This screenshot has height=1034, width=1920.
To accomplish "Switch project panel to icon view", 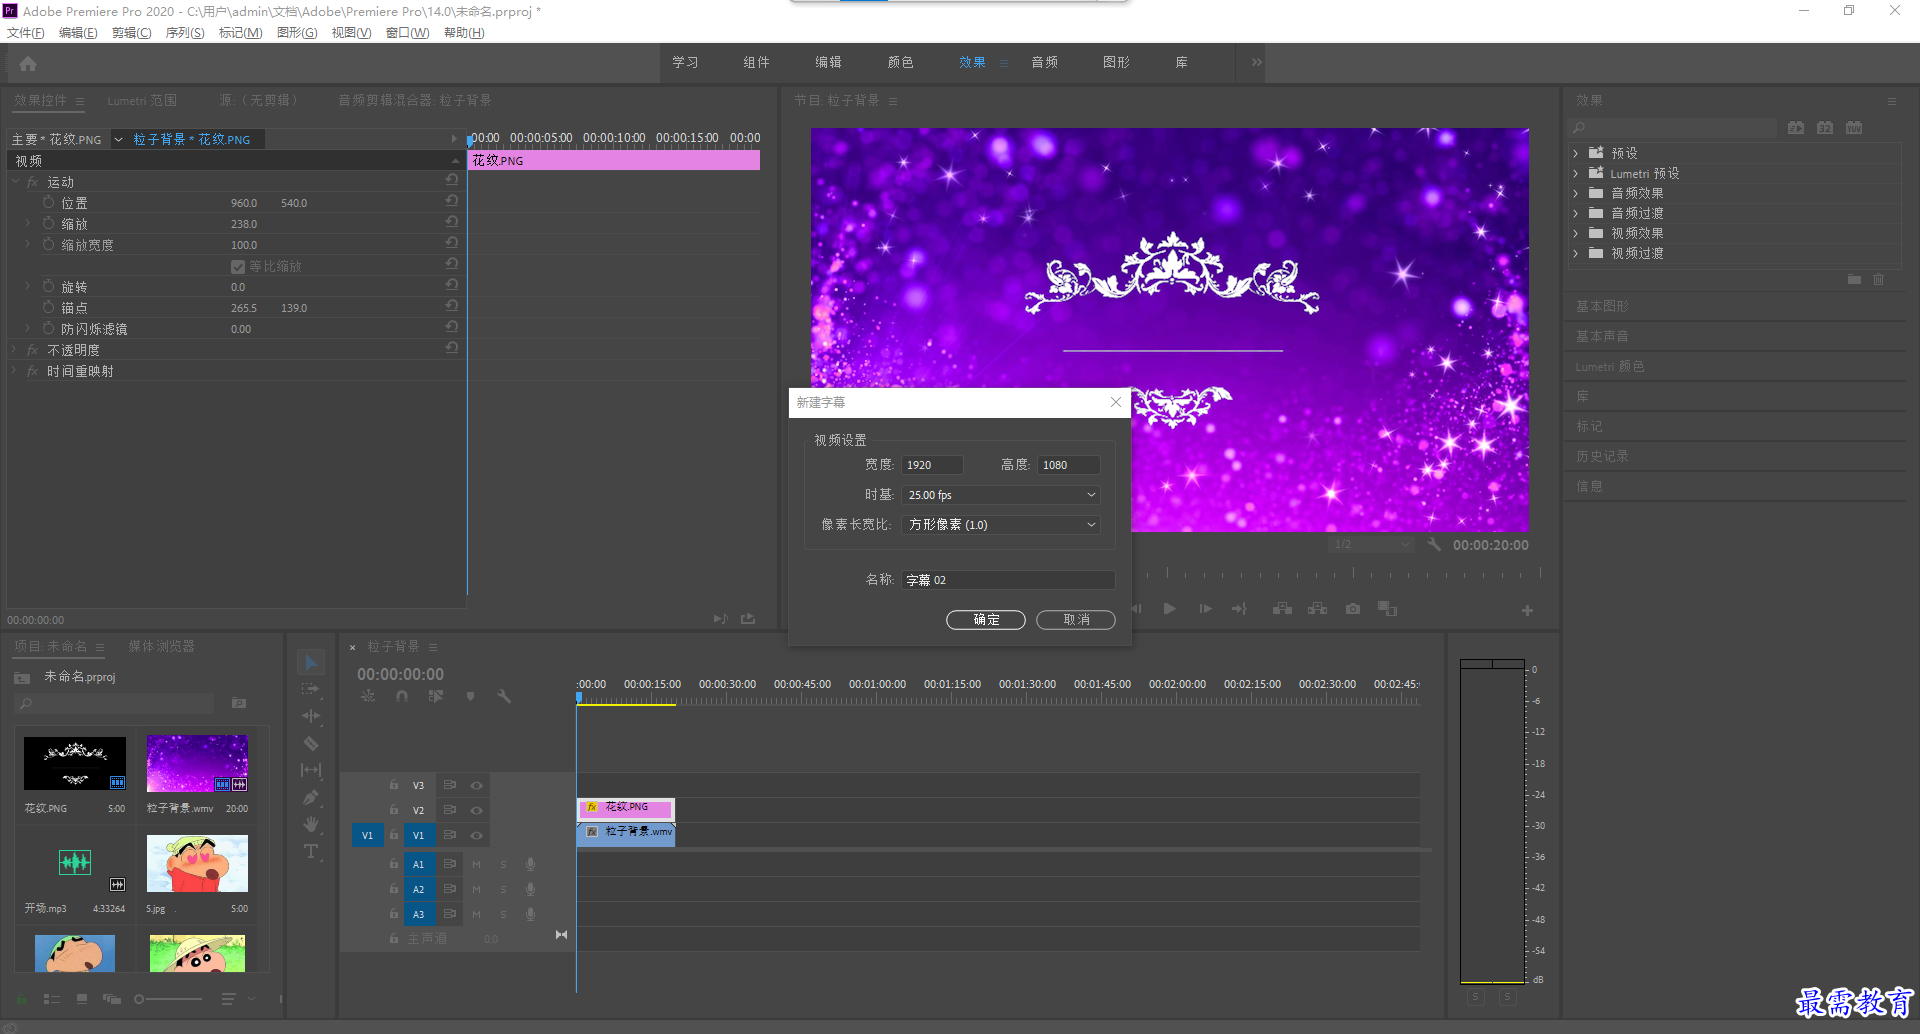I will 82,999.
